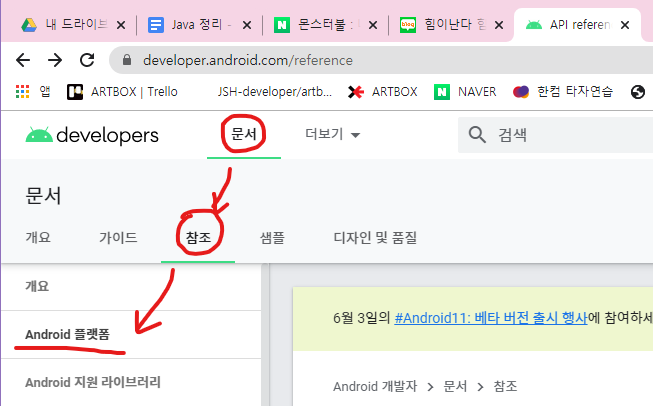Close the API reference tab
653x406 pixels.
click(x=625, y=25)
